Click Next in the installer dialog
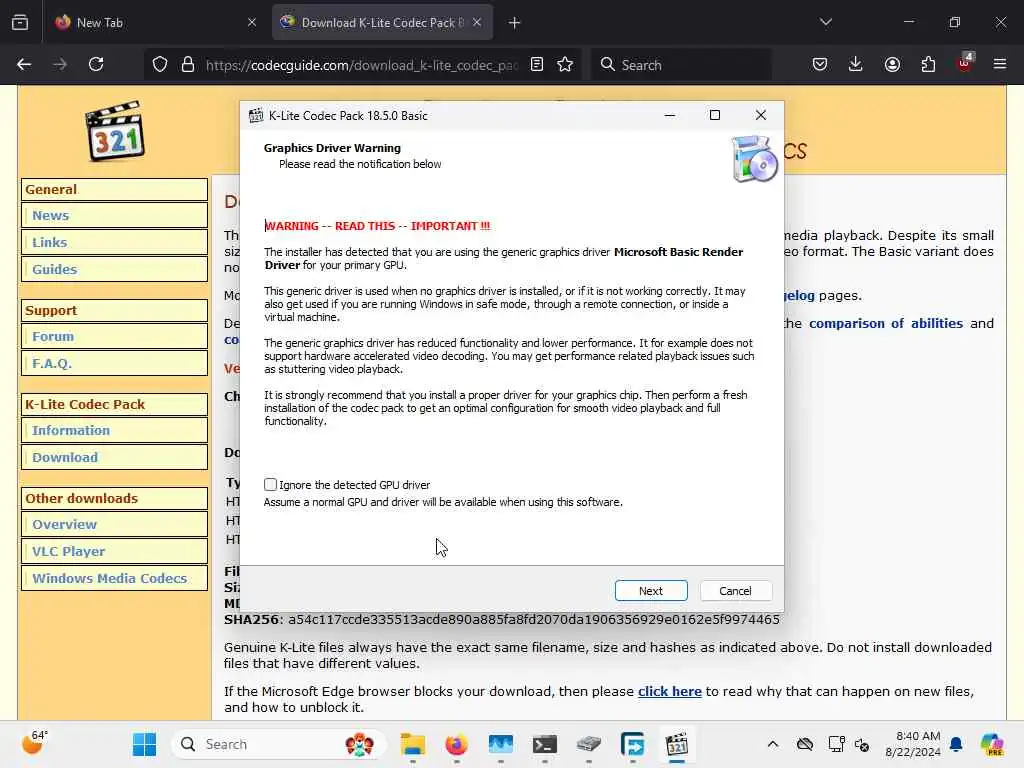This screenshot has height=768, width=1024. [650, 590]
